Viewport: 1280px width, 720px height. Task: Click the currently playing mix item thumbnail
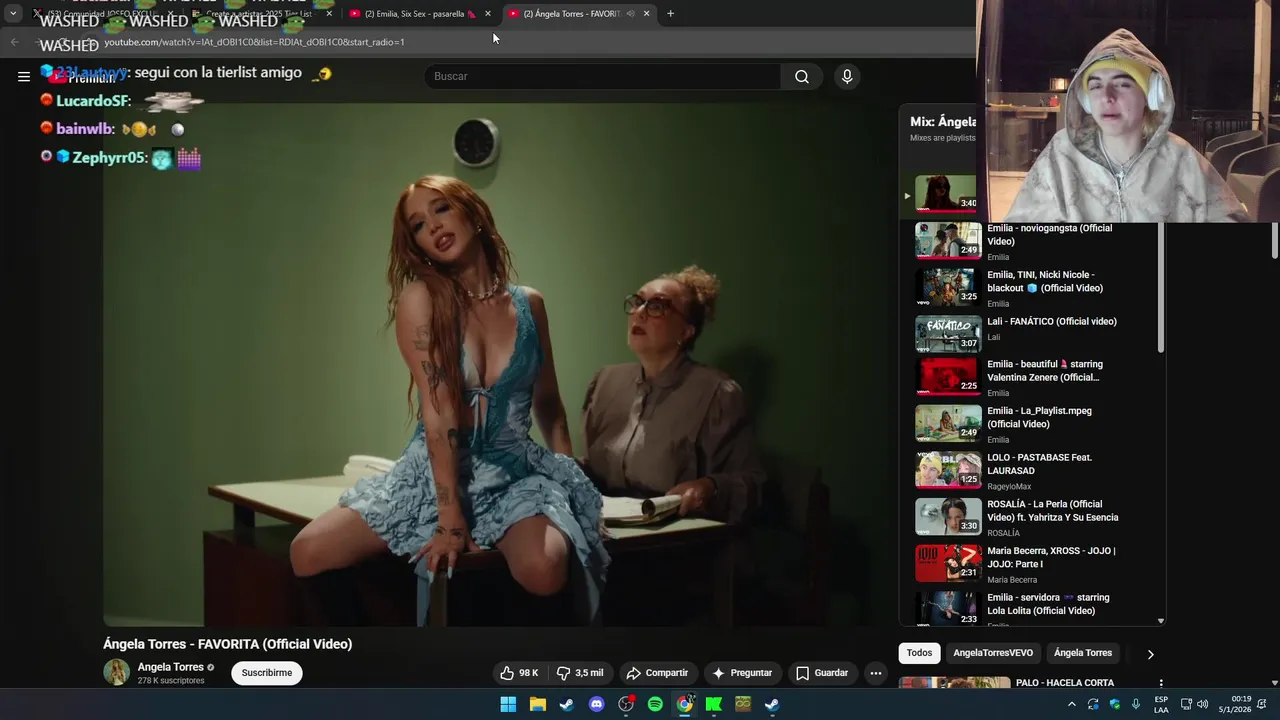click(945, 193)
